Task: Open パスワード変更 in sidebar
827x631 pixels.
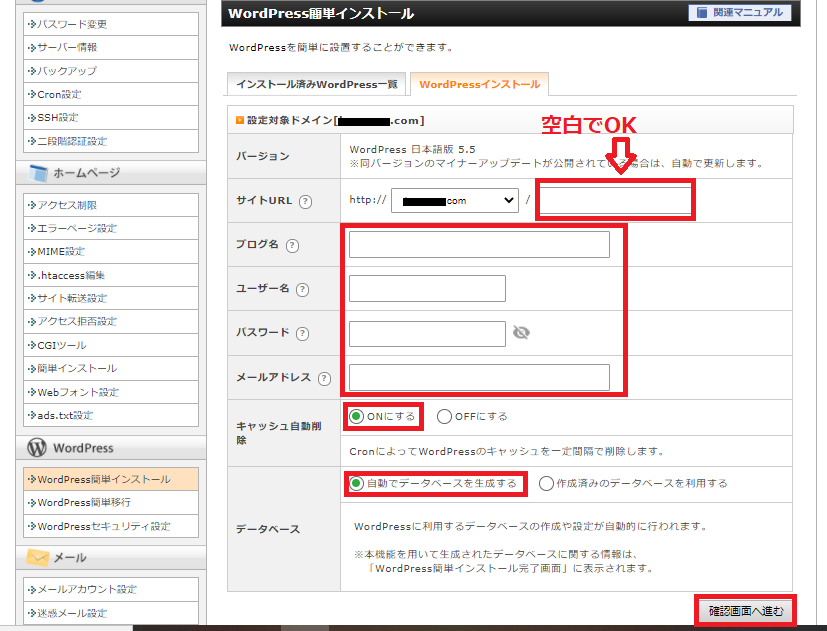Action: click(111, 24)
